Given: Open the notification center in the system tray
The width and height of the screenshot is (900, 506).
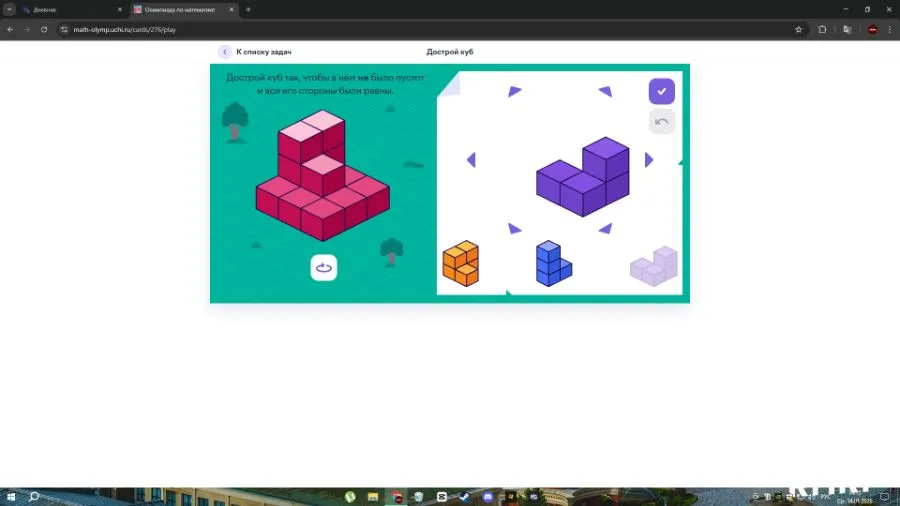Looking at the screenshot, I should point(885,497).
